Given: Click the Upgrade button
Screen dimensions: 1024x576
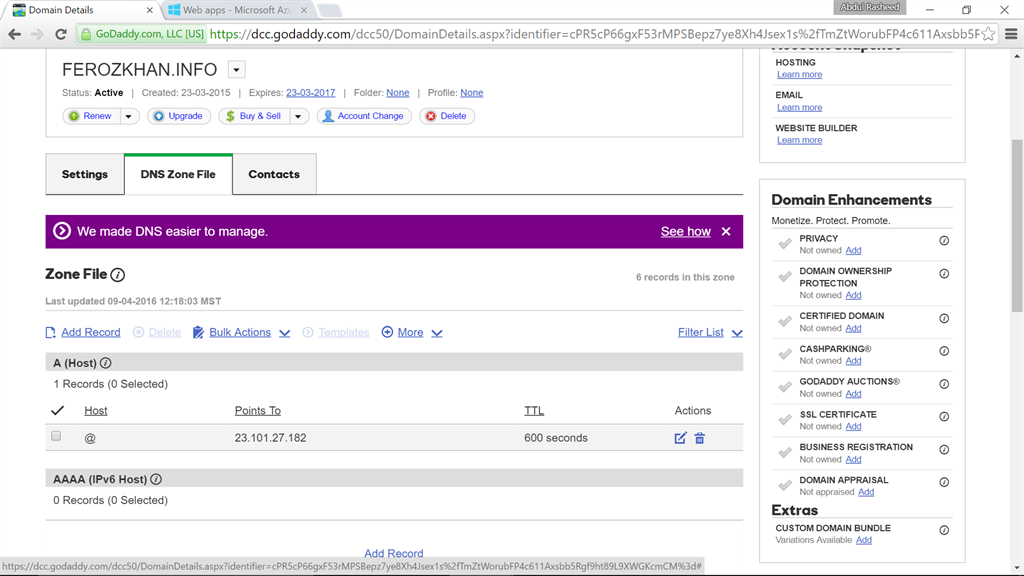Looking at the screenshot, I should tap(178, 116).
